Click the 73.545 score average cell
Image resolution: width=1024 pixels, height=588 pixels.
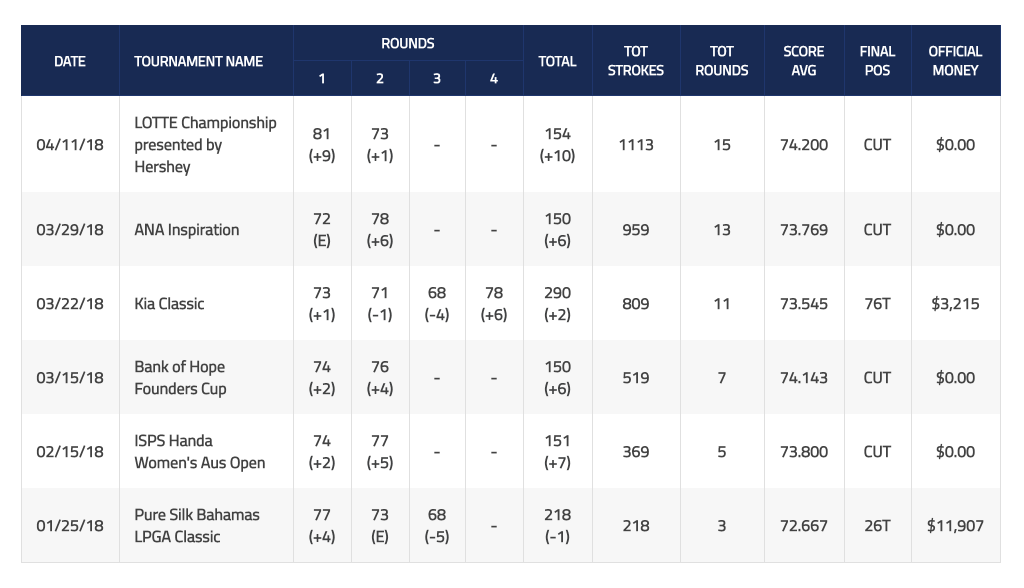(803, 304)
